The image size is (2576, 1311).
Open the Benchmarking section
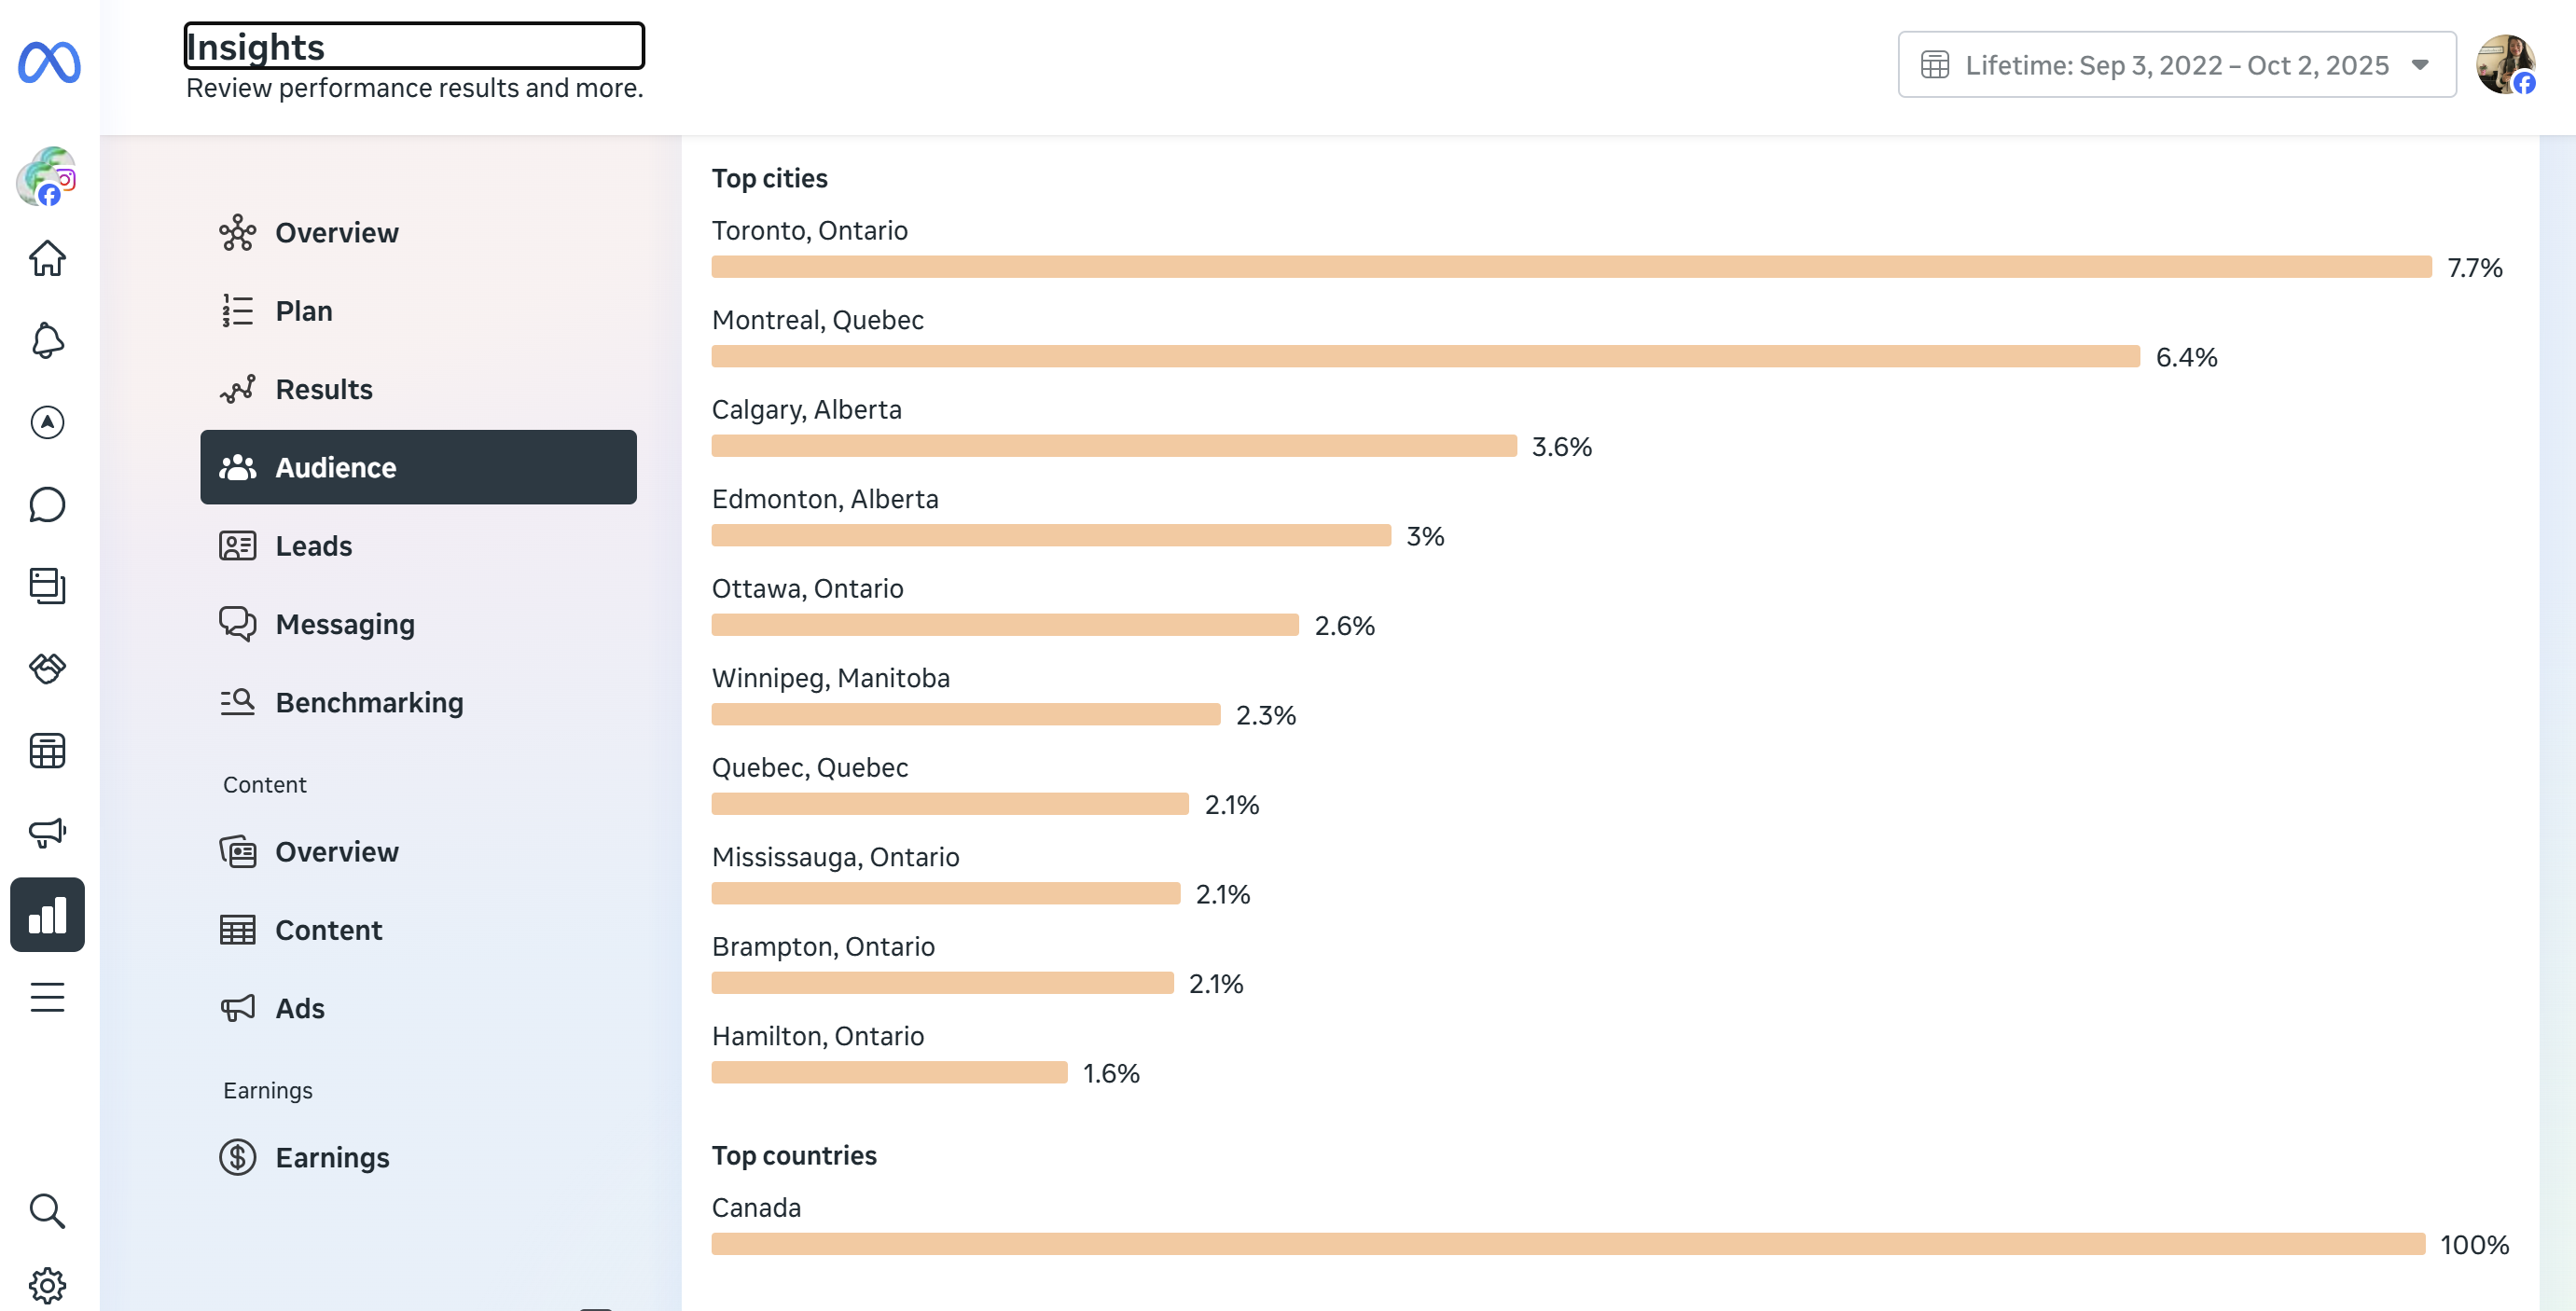[369, 703]
